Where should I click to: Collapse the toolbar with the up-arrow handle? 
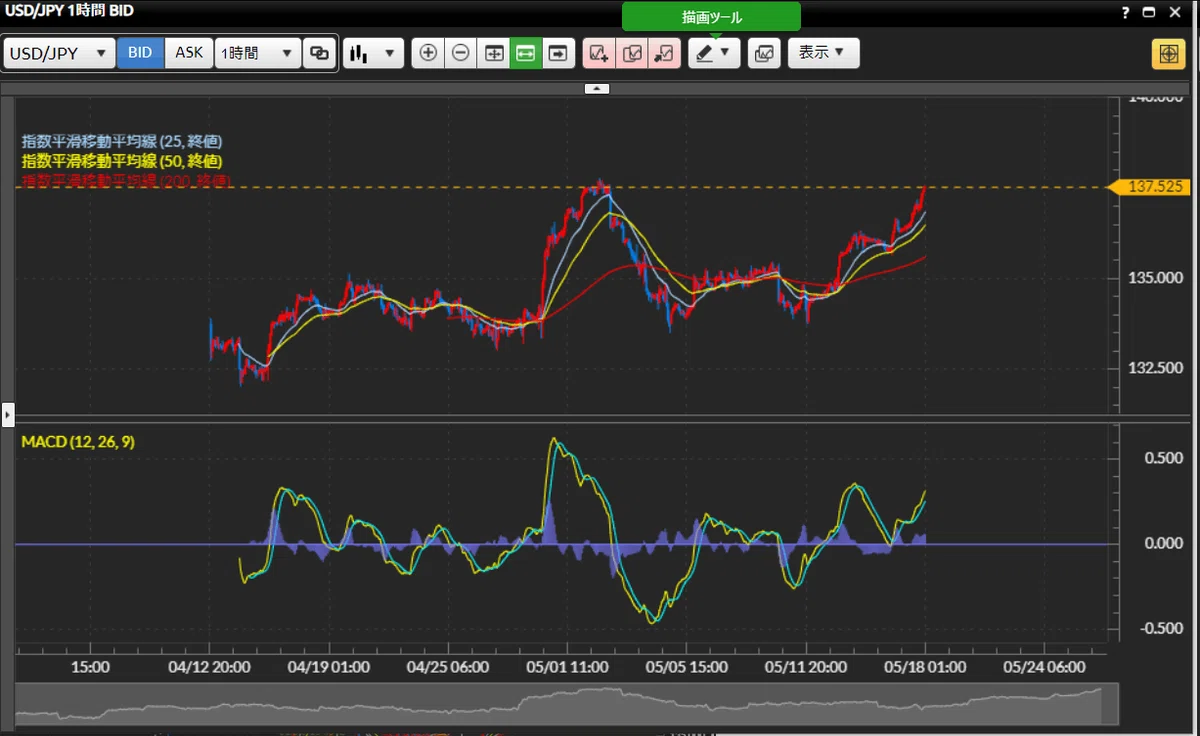[x=596, y=89]
